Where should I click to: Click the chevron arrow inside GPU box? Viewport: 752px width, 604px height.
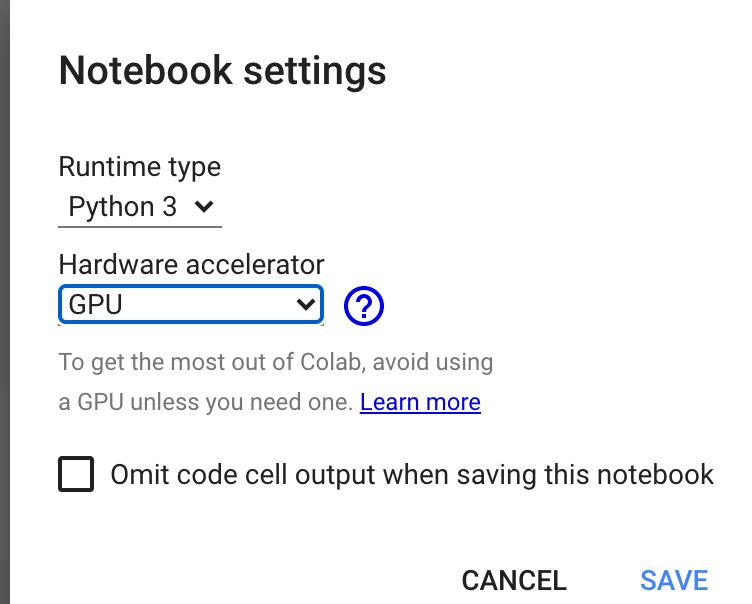(306, 304)
